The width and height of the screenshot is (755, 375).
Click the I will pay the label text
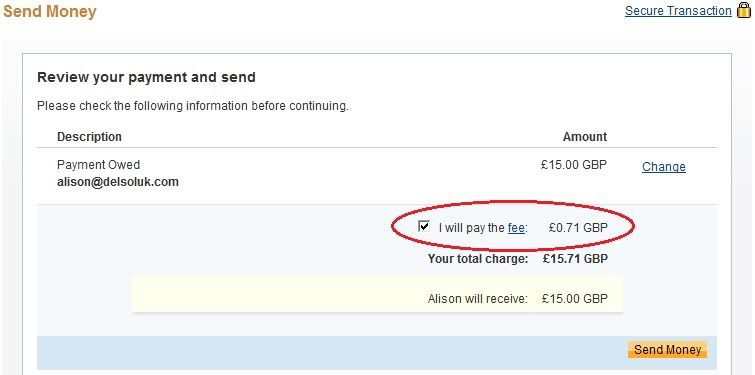click(x=471, y=228)
